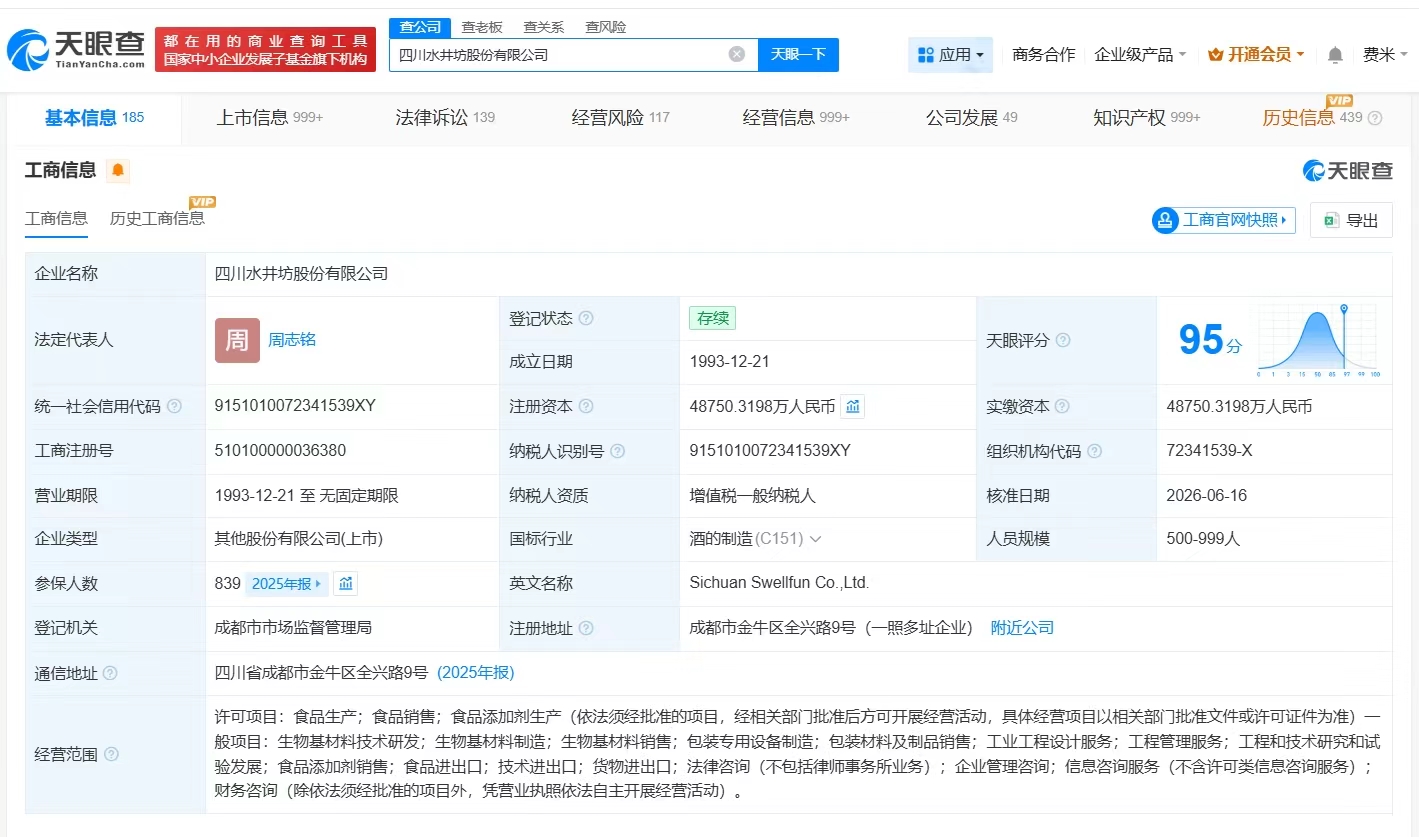
Task: Select the 查老板 search mode tab
Action: click(482, 27)
